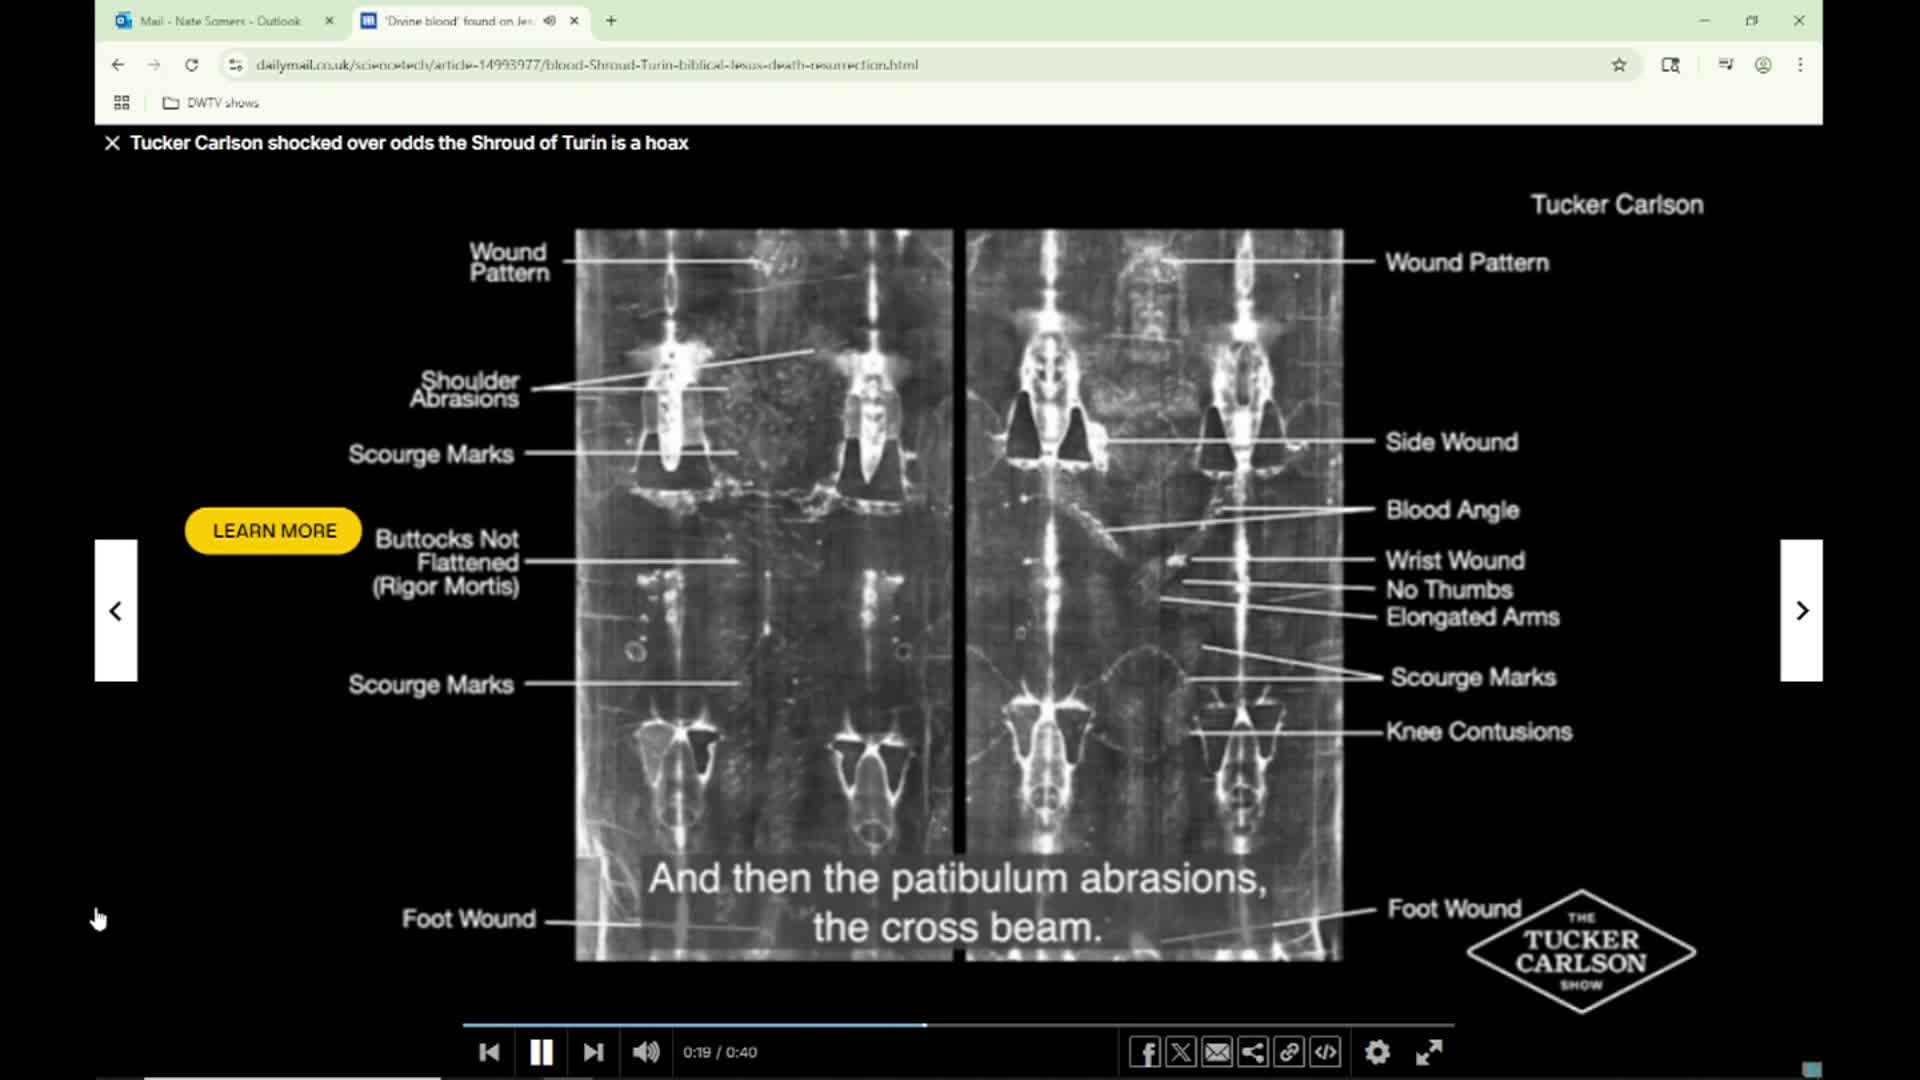Go back in browser history
The image size is (1920, 1080).
click(x=118, y=65)
